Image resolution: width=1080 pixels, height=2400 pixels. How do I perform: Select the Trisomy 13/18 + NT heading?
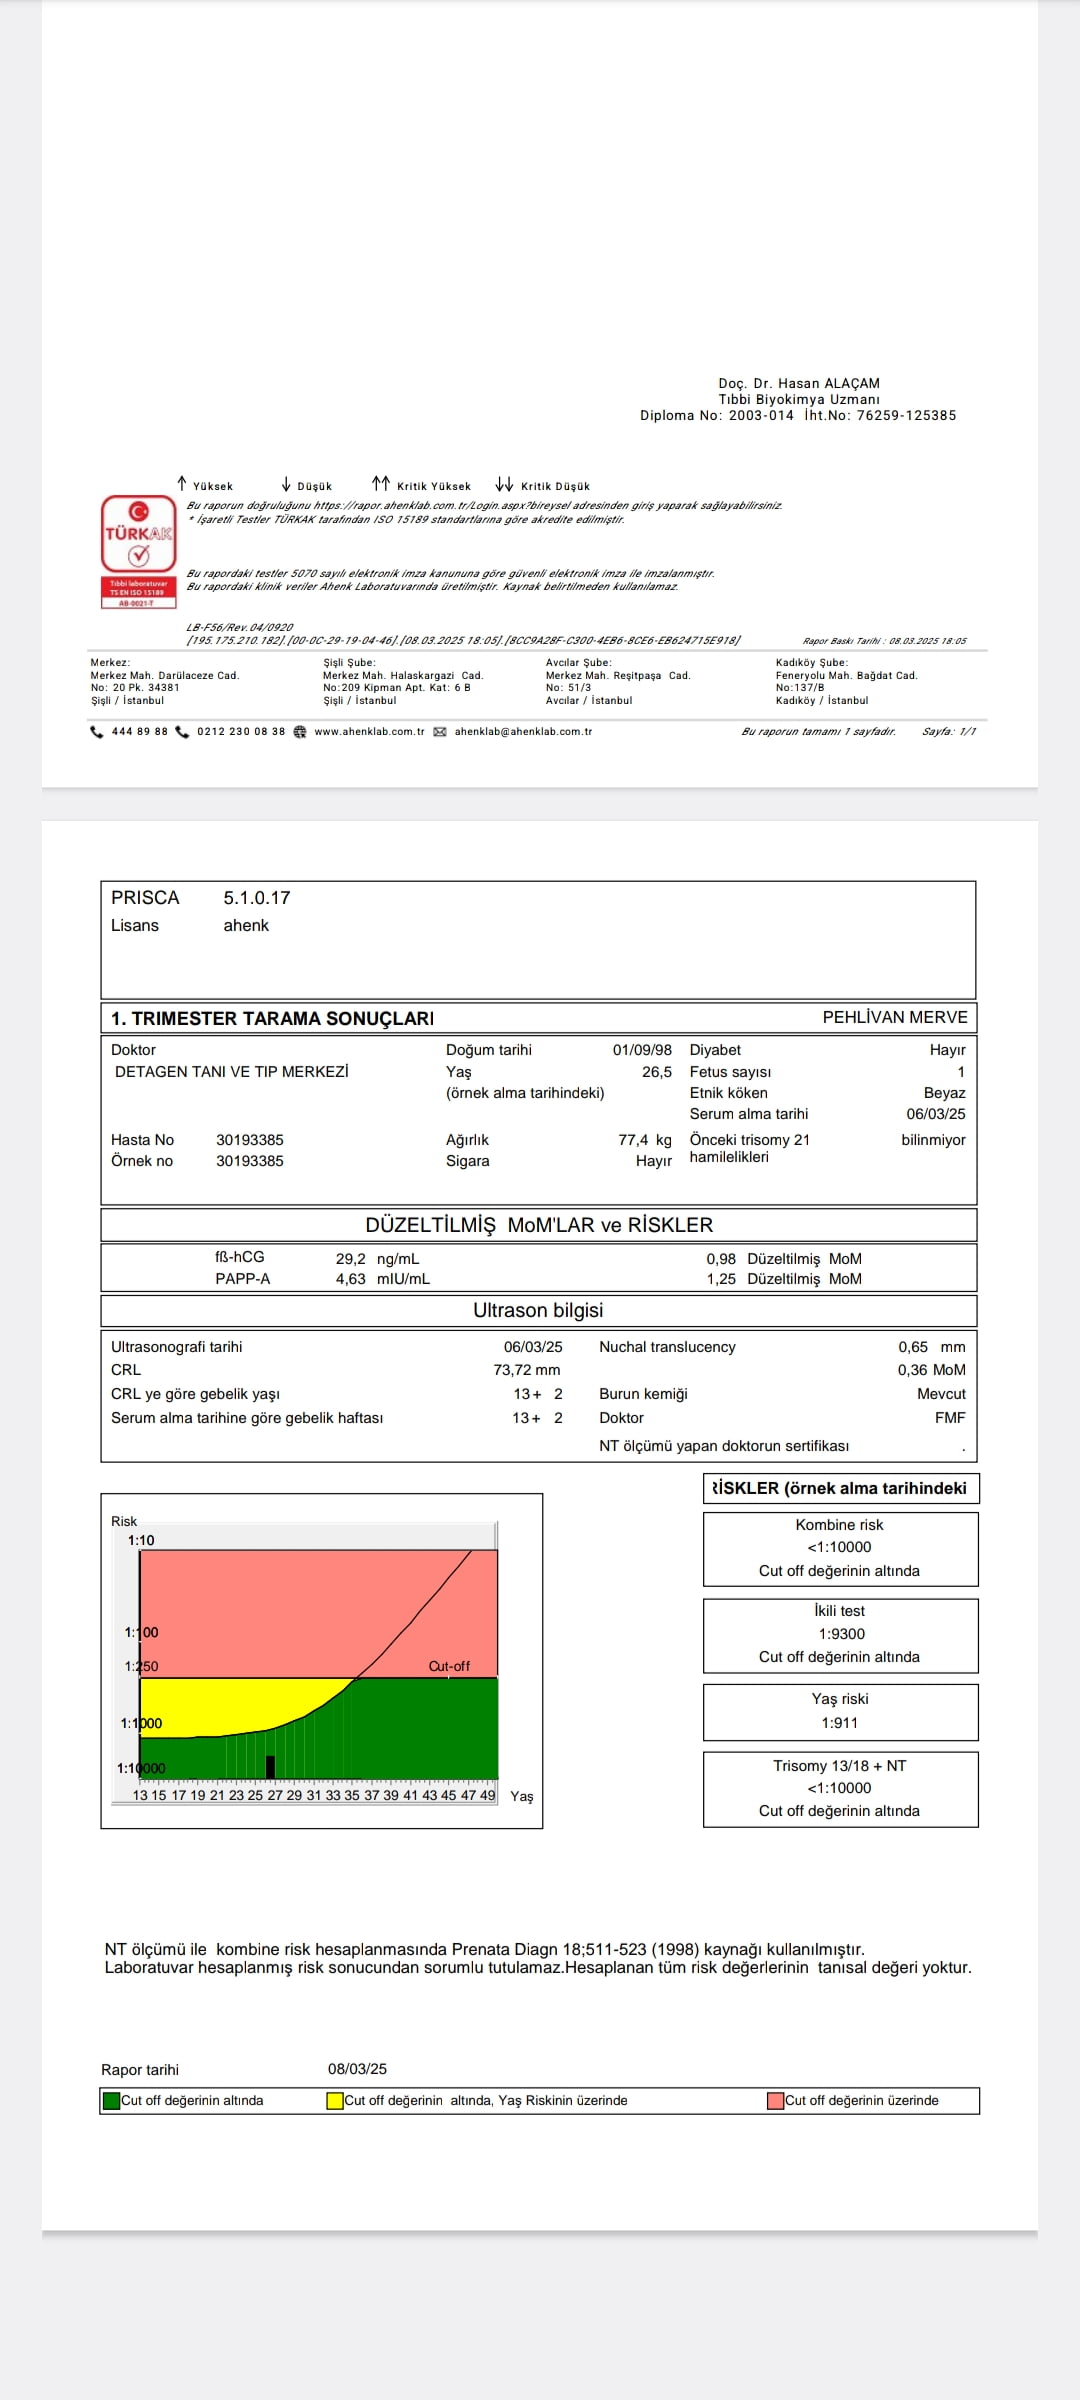(x=840, y=1766)
